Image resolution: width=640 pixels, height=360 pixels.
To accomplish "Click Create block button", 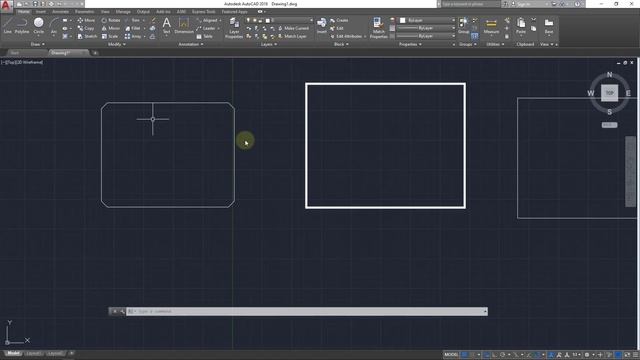I will coord(339,20).
